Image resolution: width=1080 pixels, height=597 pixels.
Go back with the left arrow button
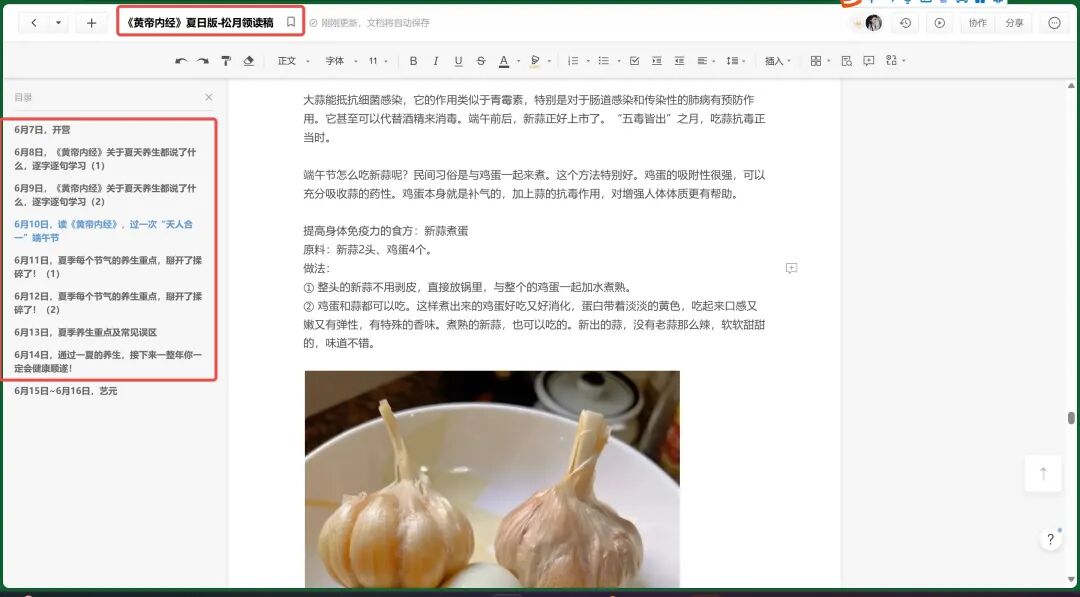[34, 23]
